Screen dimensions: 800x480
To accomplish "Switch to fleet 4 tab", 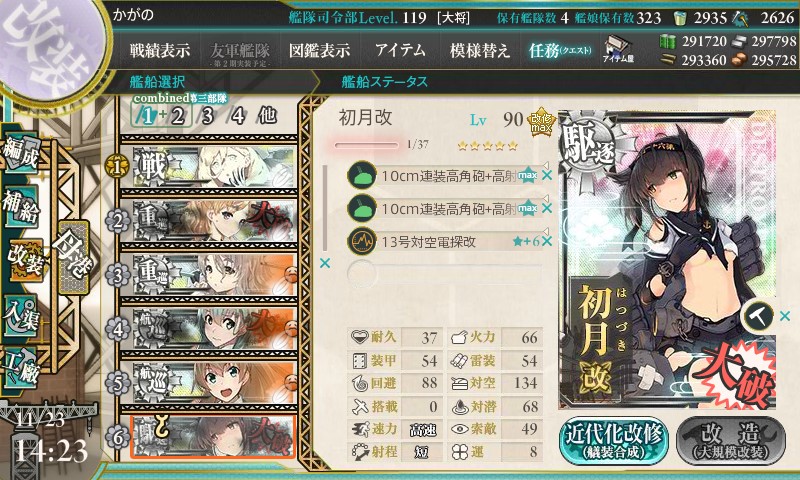I will (x=237, y=116).
